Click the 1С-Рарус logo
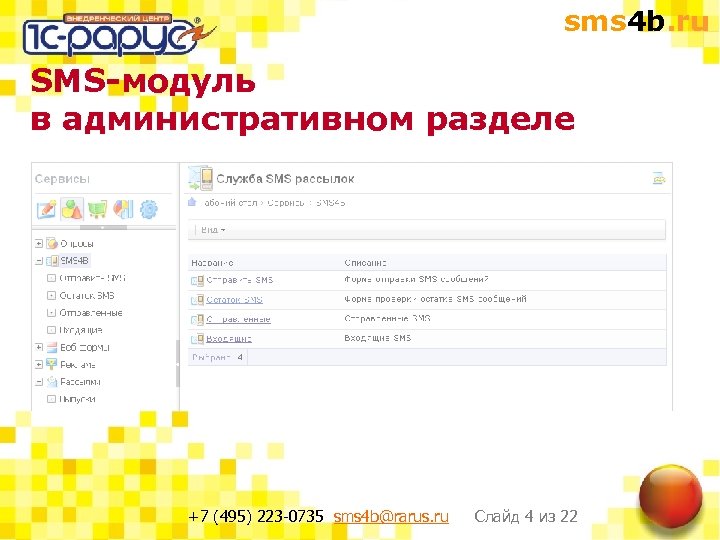720x540 pixels. click(x=117, y=35)
